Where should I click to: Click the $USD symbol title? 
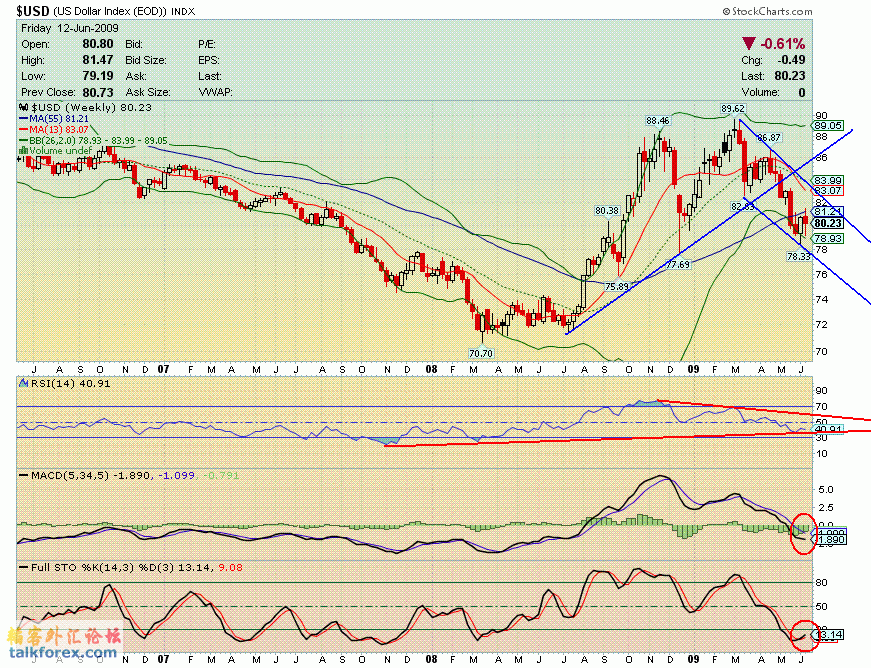point(33,11)
